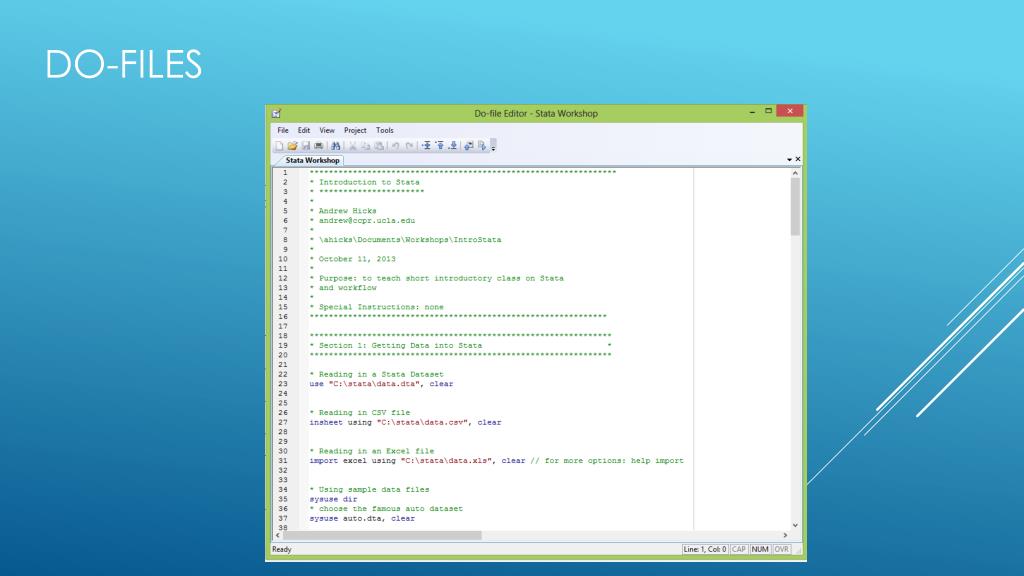Click the '* Using sample data files' comment
The image size is (1024, 576).
click(369, 490)
